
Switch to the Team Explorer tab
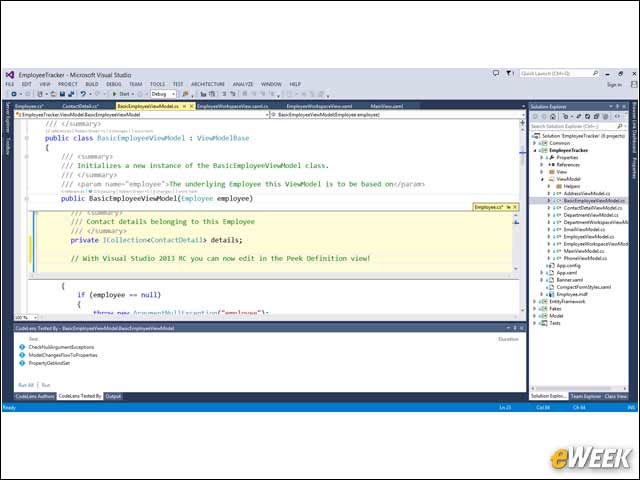coord(586,396)
